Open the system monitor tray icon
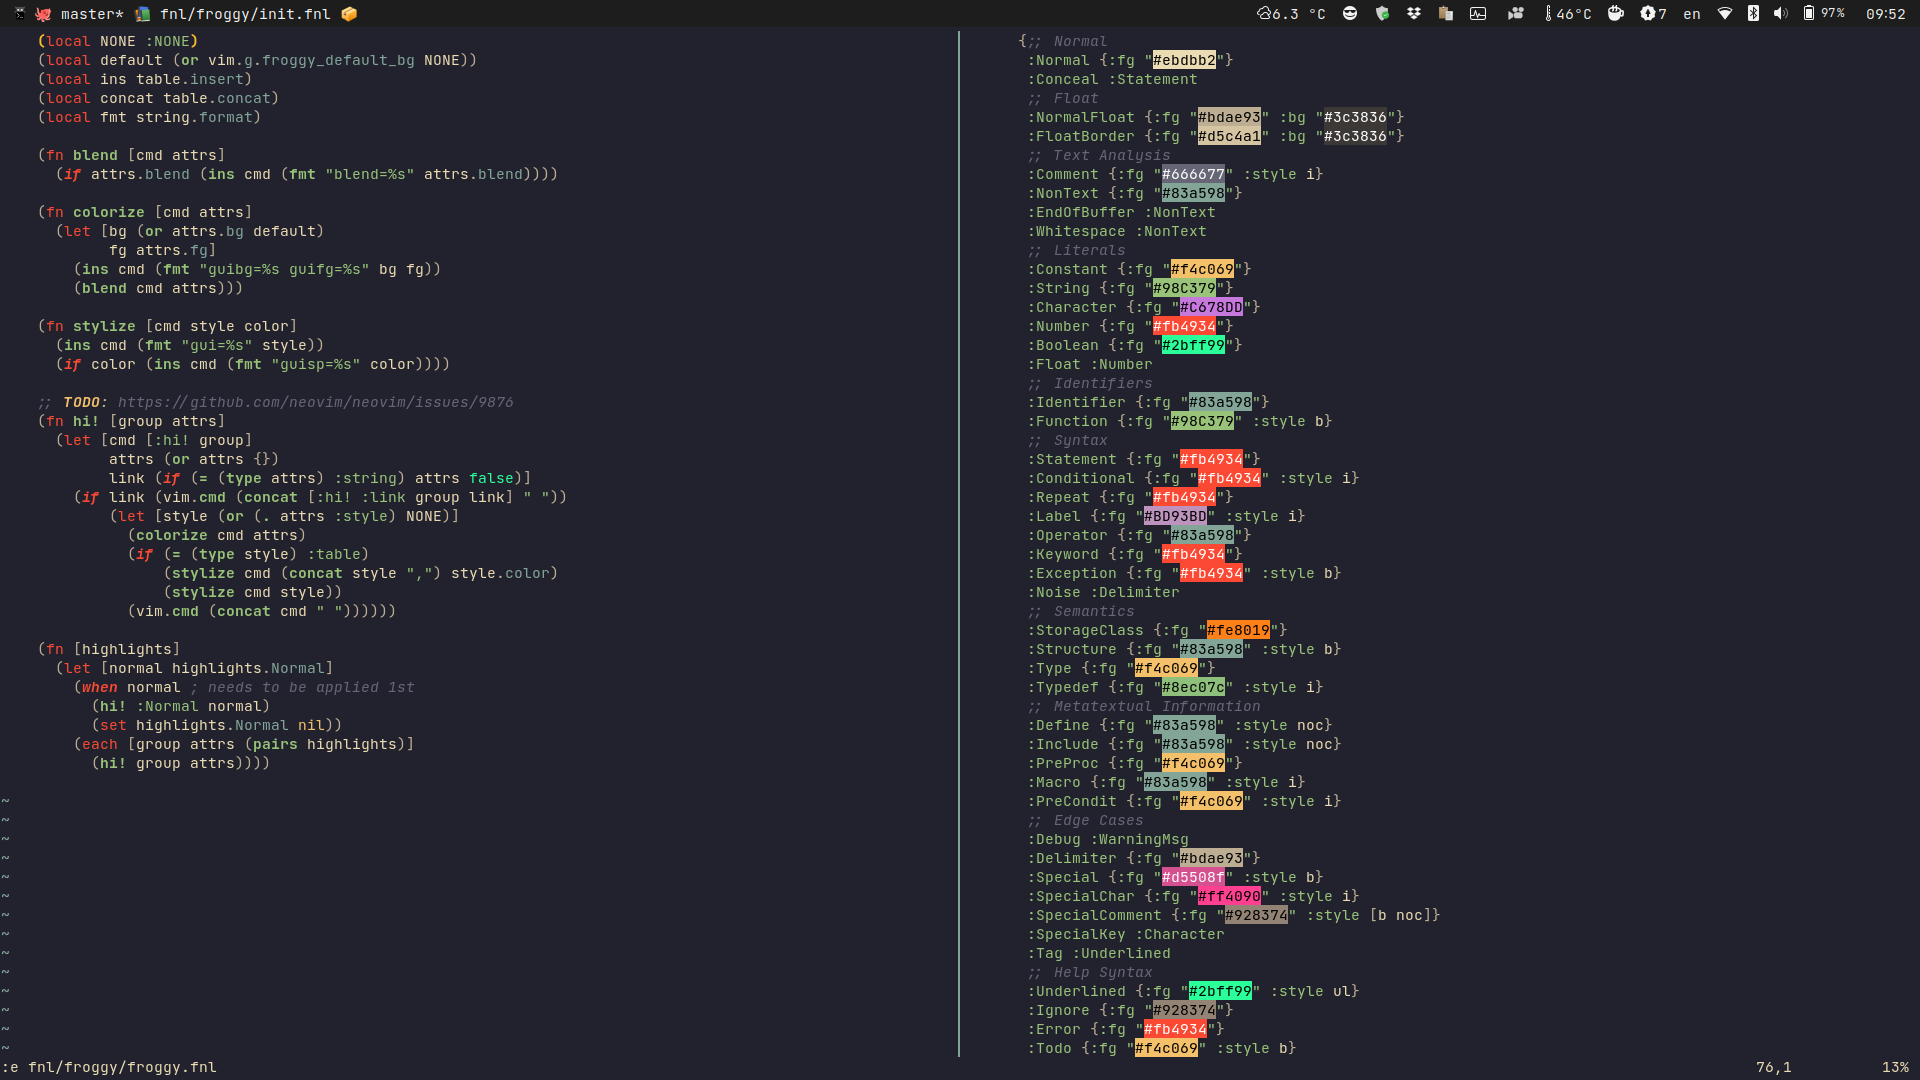The height and width of the screenshot is (1080, 1920). [1478, 14]
